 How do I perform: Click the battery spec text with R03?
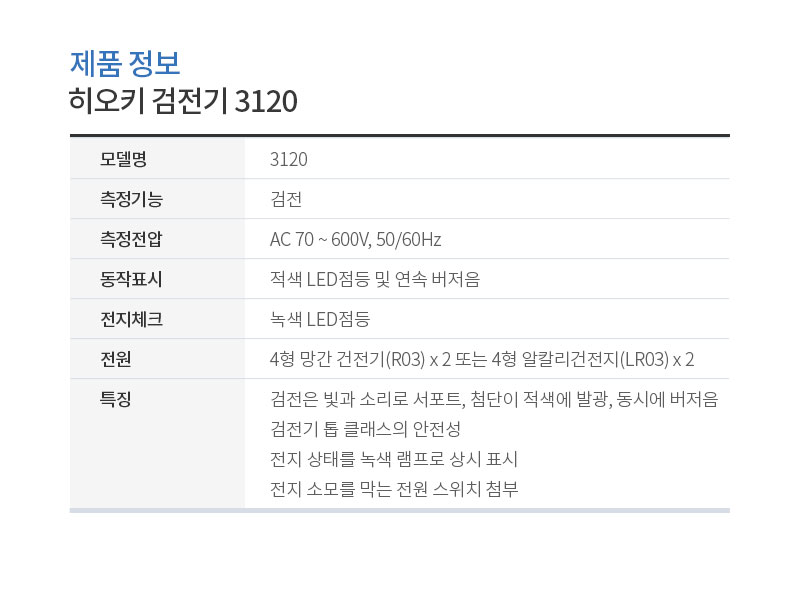(x=360, y=359)
